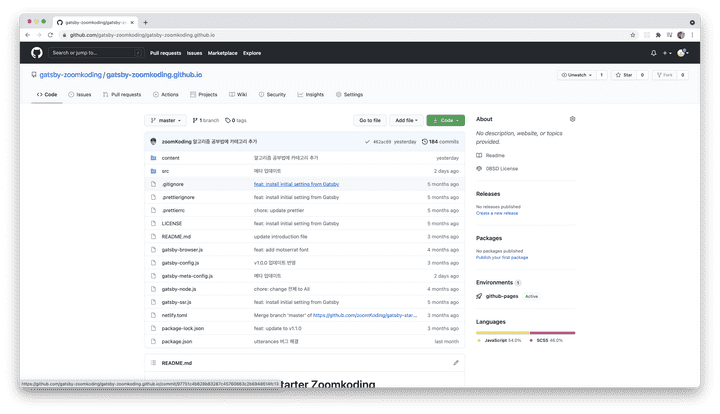The image size is (720, 414).
Task: Click the Go to file button
Action: 370,120
